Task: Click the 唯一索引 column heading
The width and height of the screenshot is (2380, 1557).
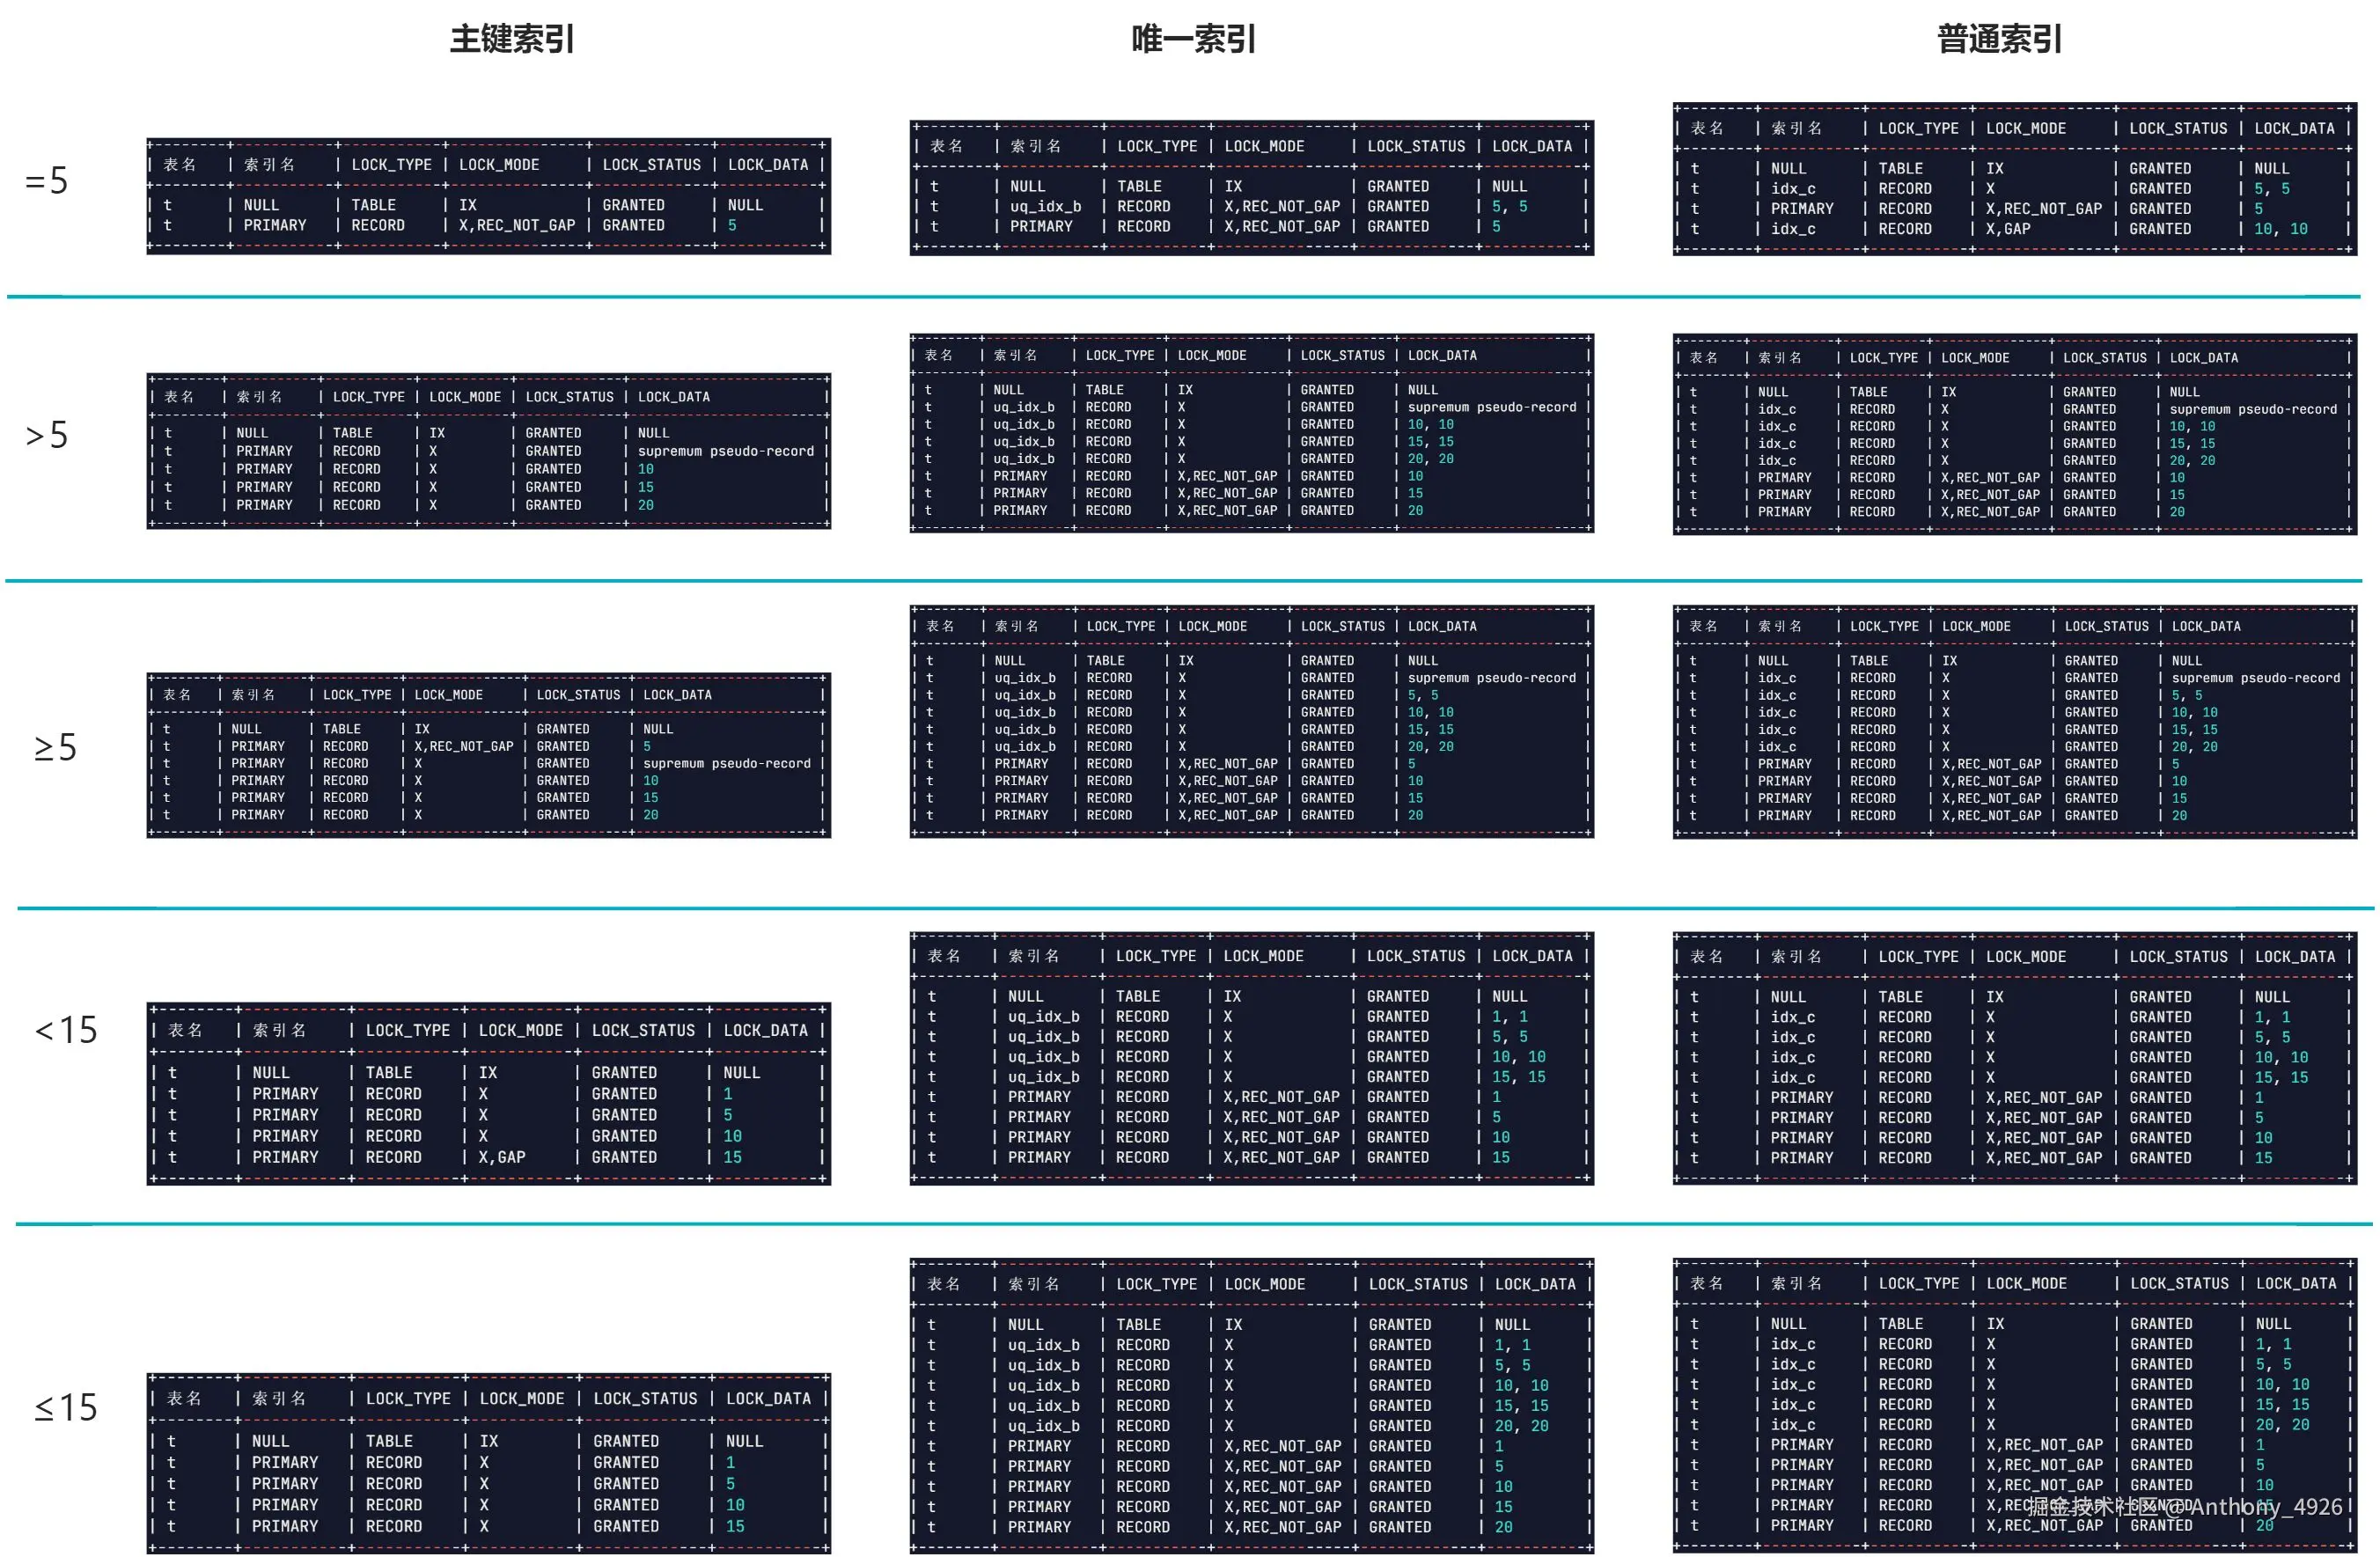Action: pyautogui.click(x=1193, y=39)
